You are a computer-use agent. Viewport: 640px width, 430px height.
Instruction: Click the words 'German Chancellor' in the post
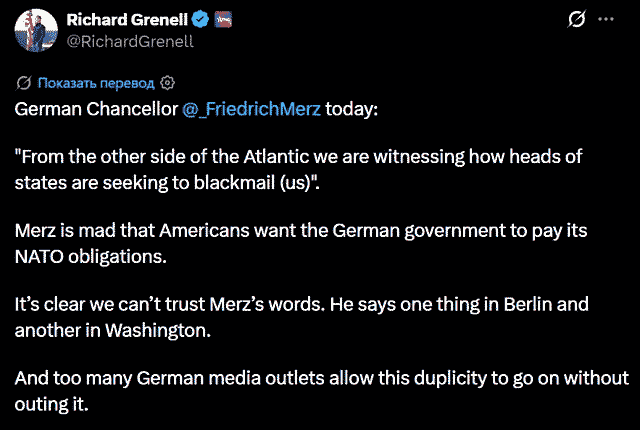pos(96,109)
